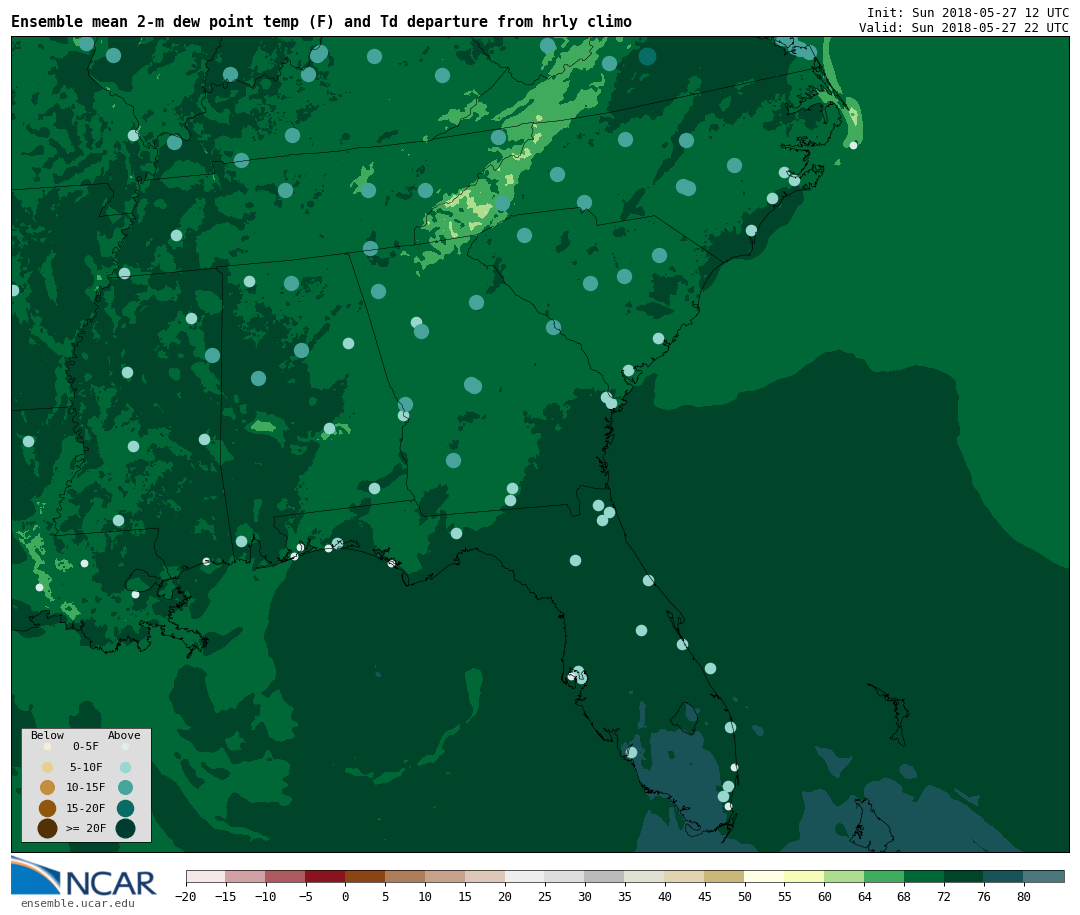Click the Below 0-5F legend dot

tap(48, 746)
